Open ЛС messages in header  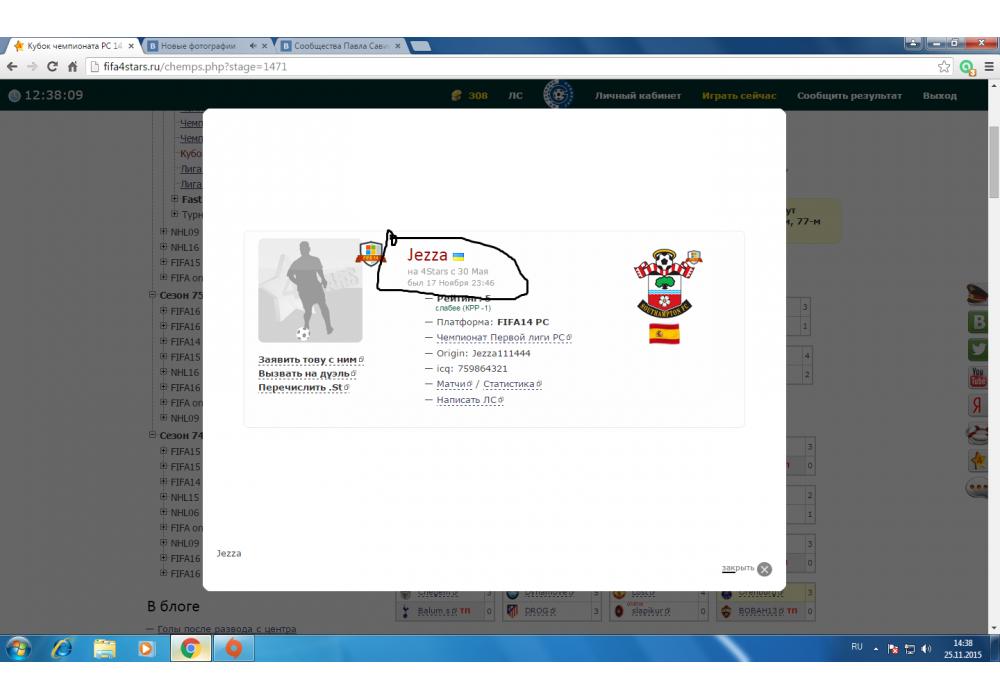[515, 96]
